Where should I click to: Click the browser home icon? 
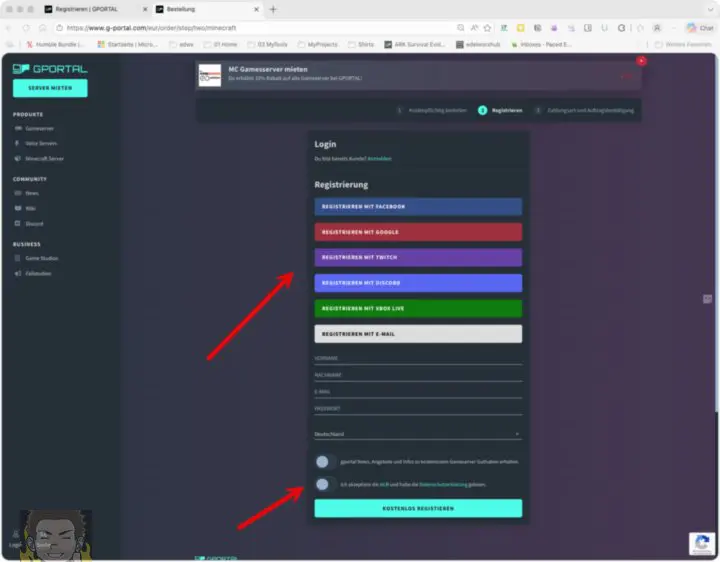point(43,28)
